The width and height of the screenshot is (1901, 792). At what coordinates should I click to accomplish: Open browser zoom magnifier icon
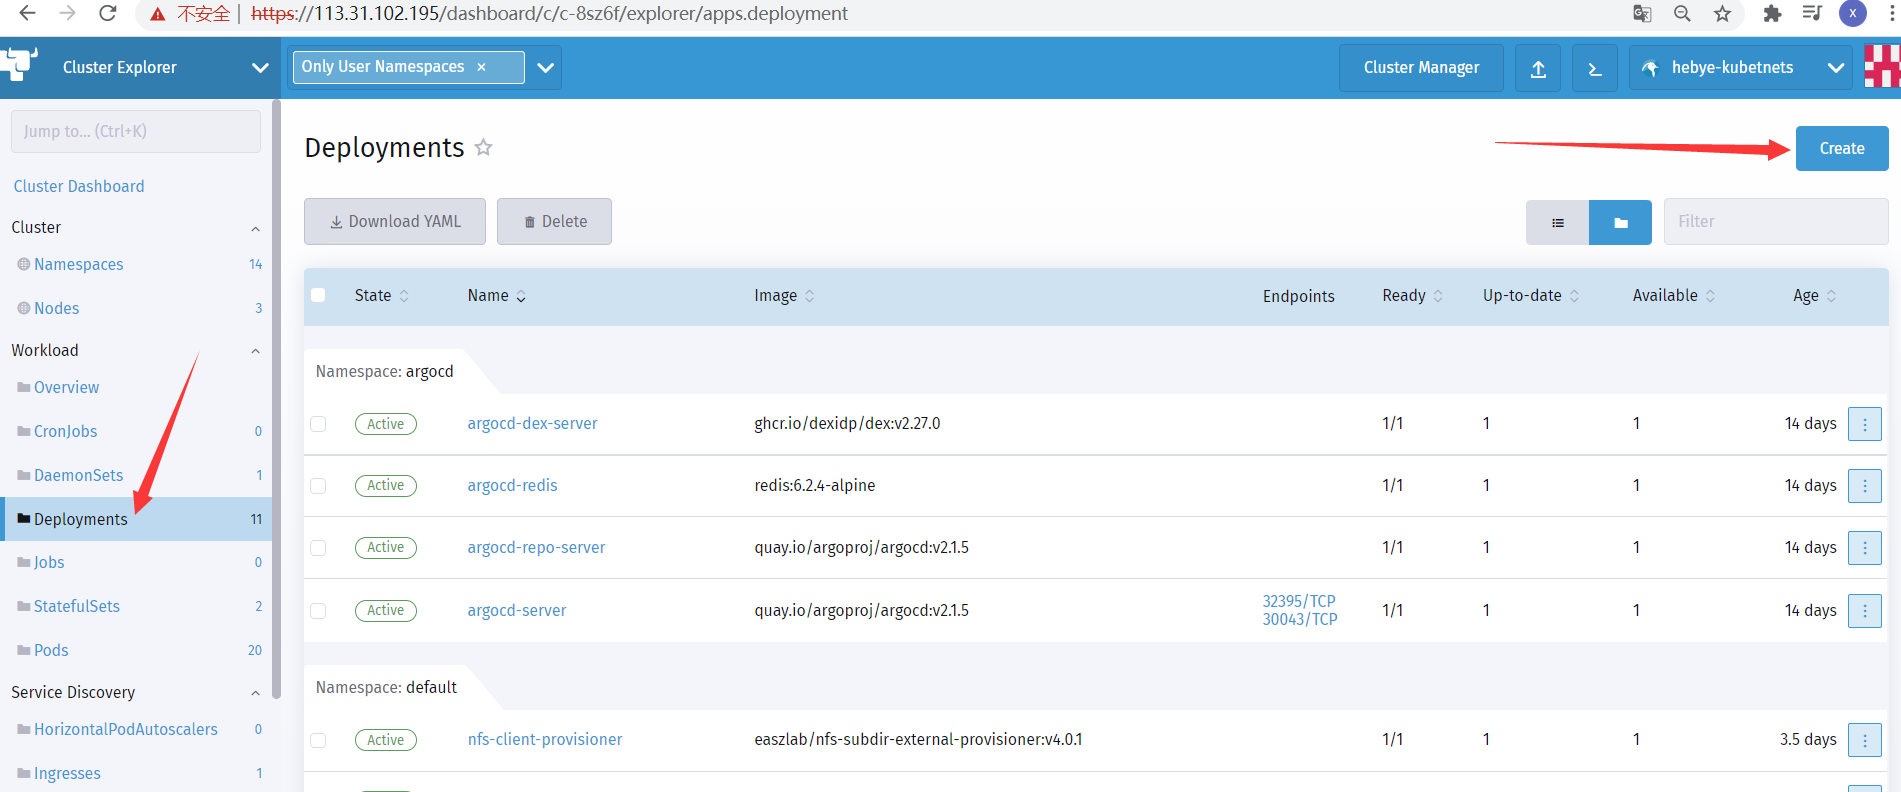pos(1682,13)
